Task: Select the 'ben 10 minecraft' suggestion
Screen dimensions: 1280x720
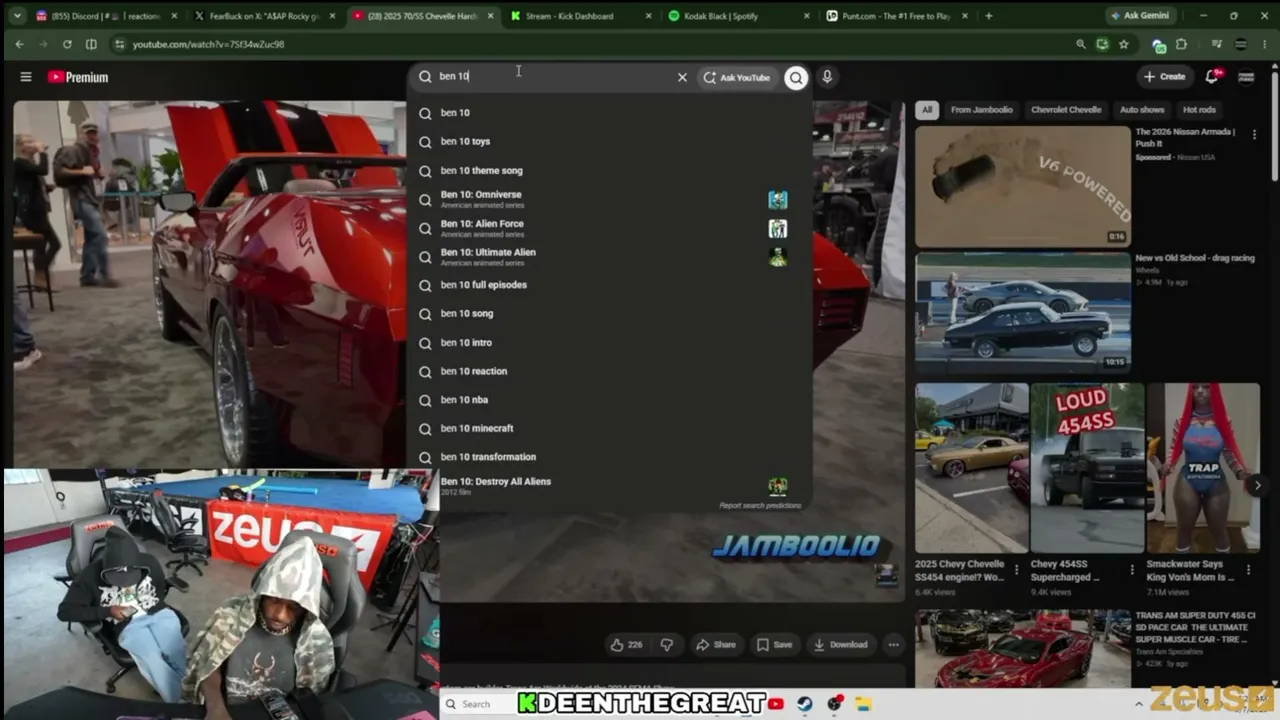Action: [610, 428]
